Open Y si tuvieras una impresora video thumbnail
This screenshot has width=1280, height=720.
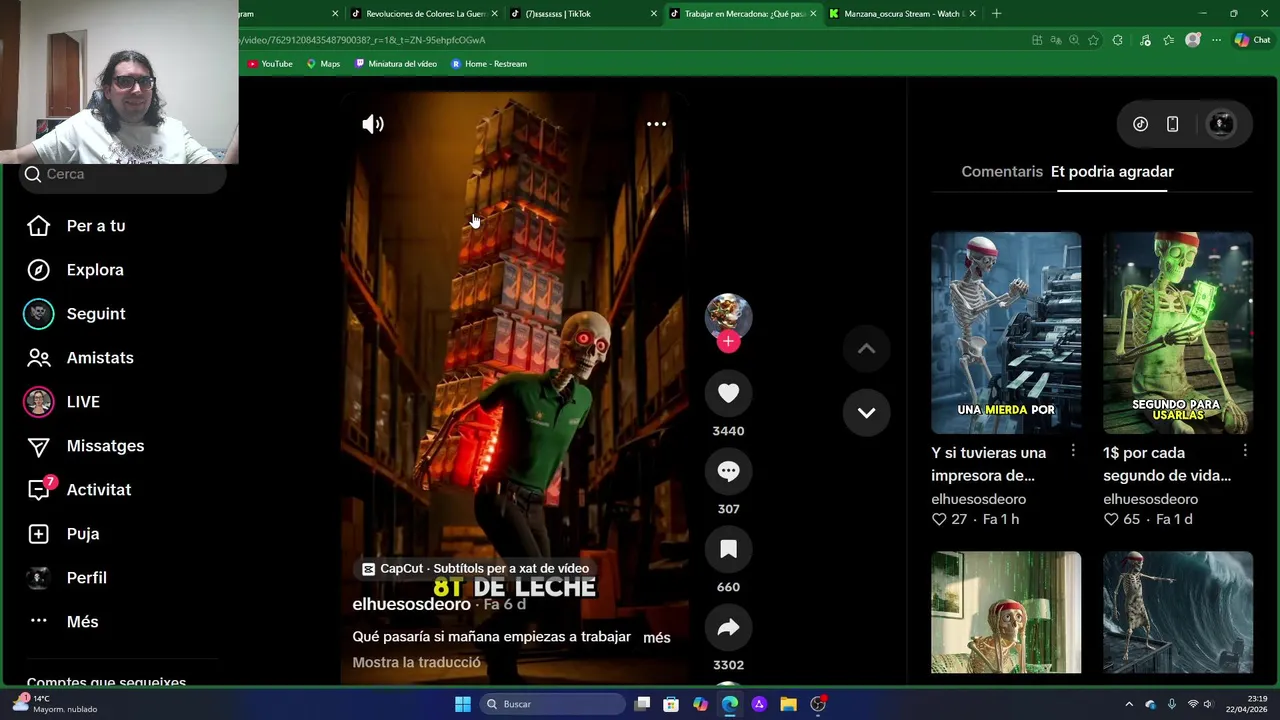coord(1006,333)
